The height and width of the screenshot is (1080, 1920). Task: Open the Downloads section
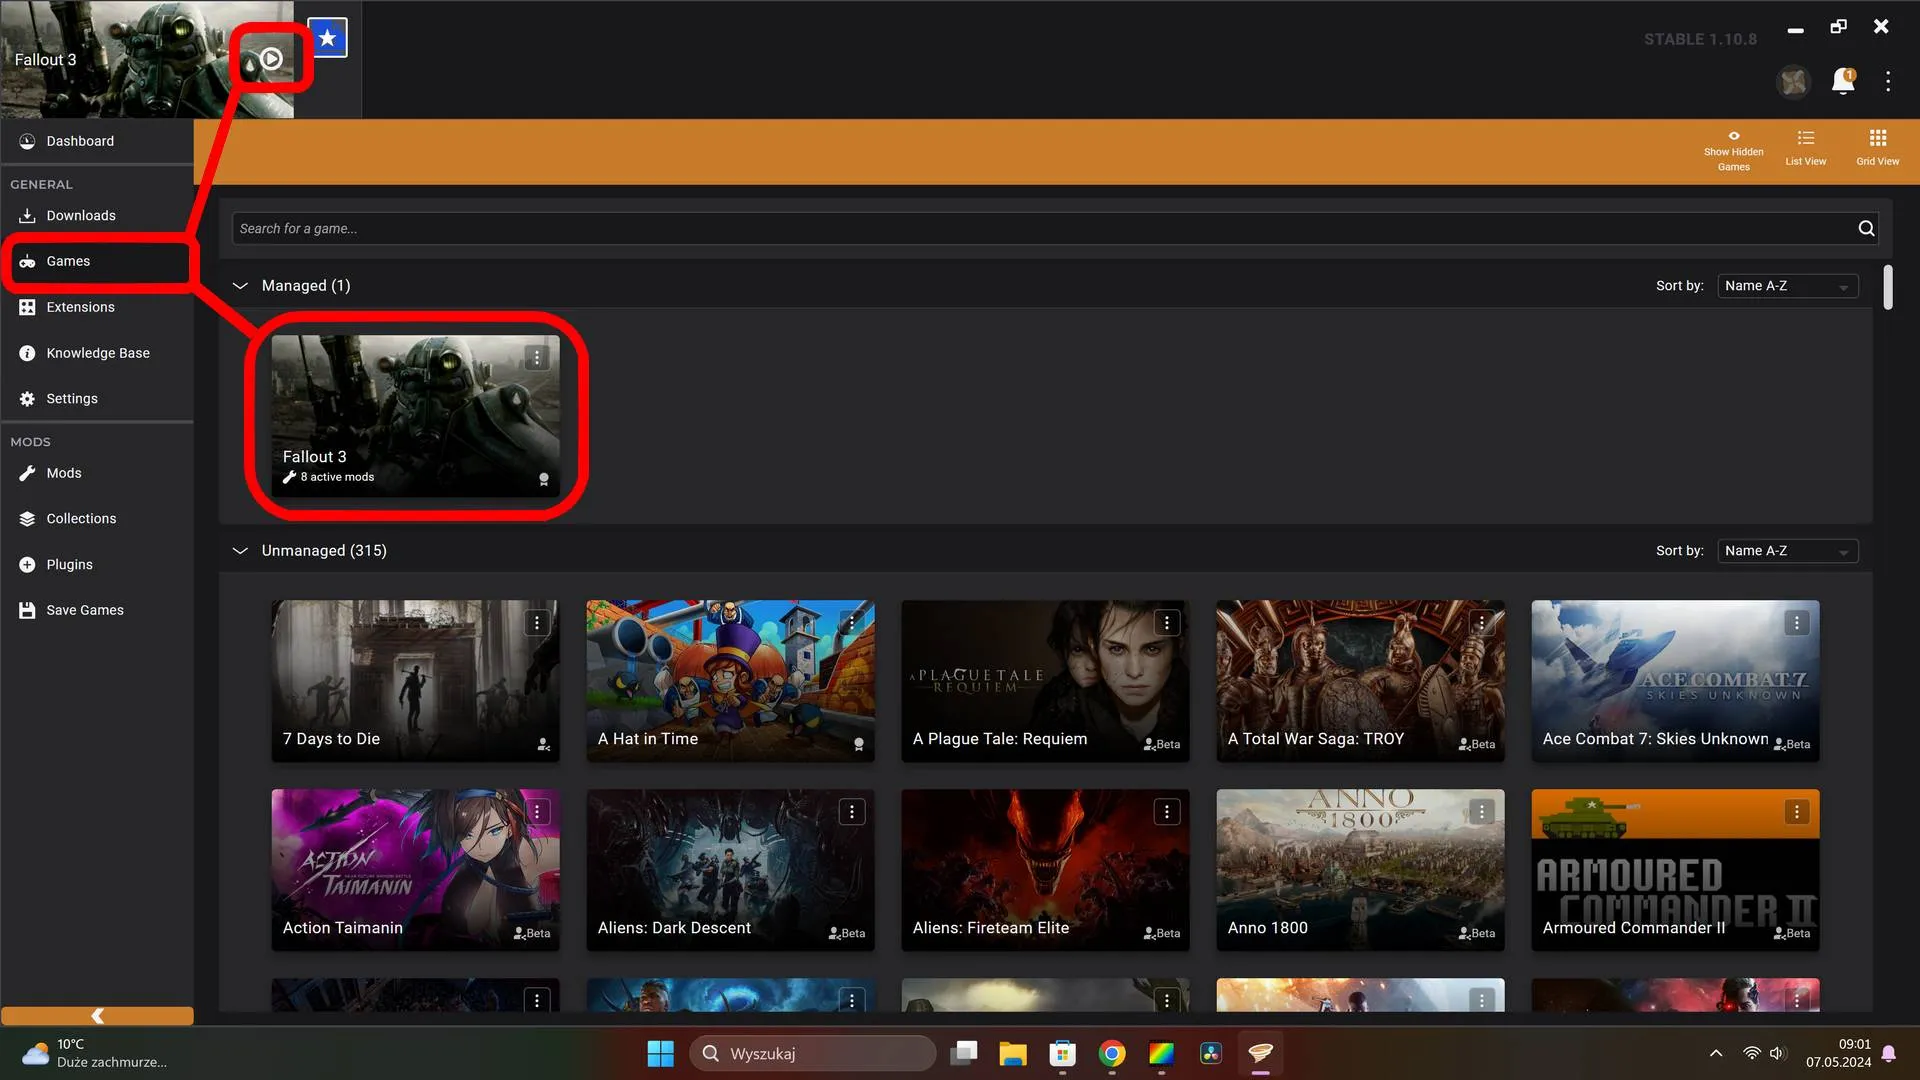[97, 215]
